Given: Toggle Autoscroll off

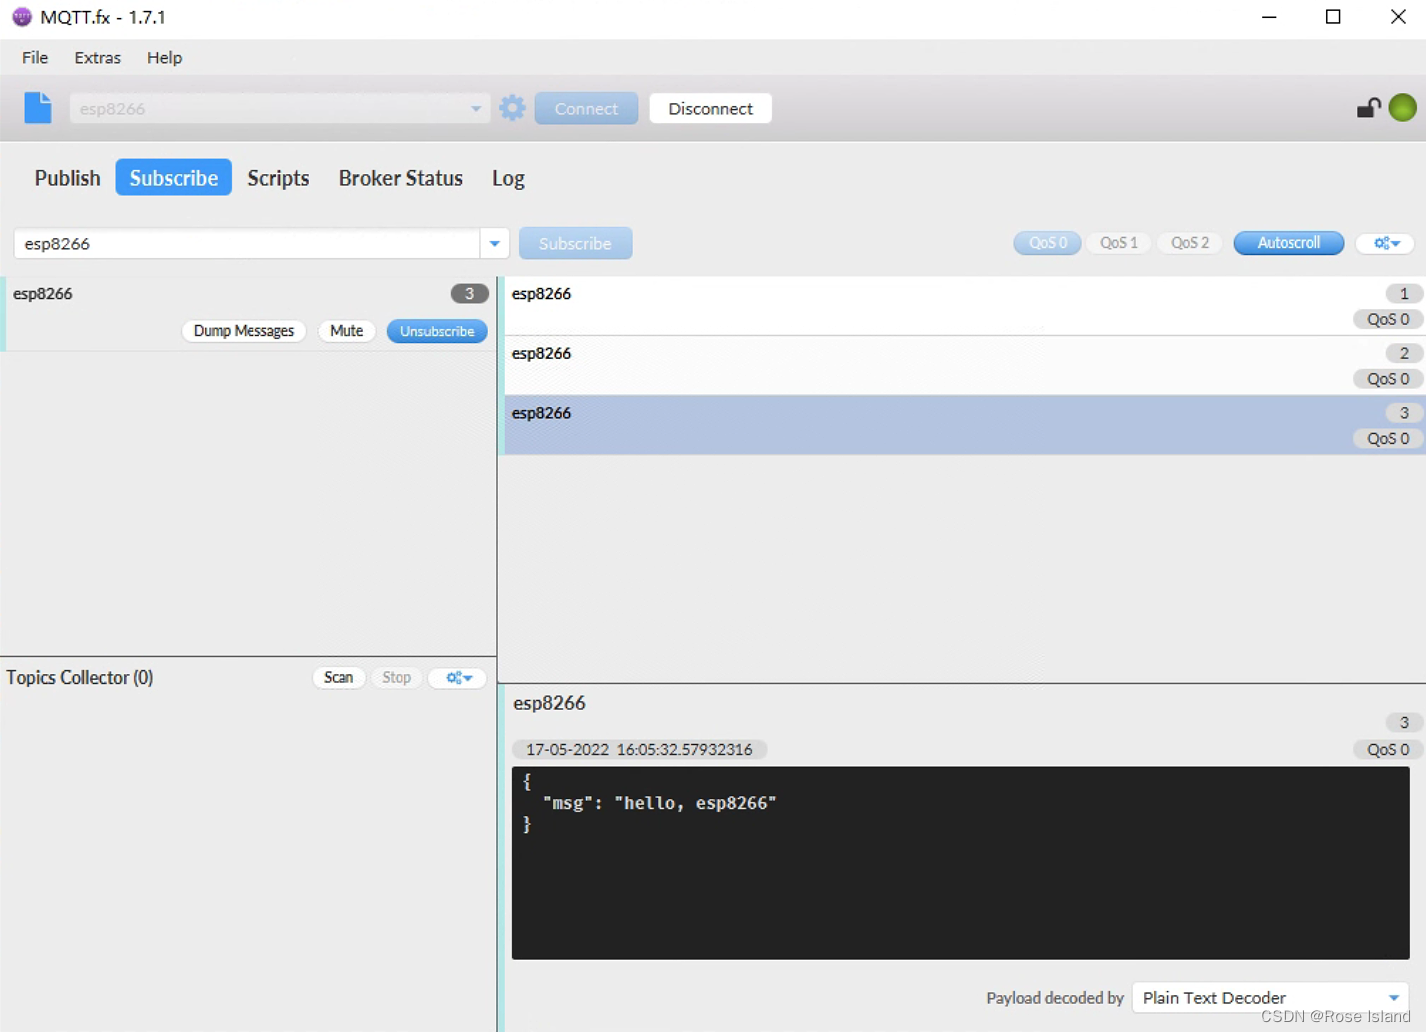Looking at the screenshot, I should [1288, 242].
